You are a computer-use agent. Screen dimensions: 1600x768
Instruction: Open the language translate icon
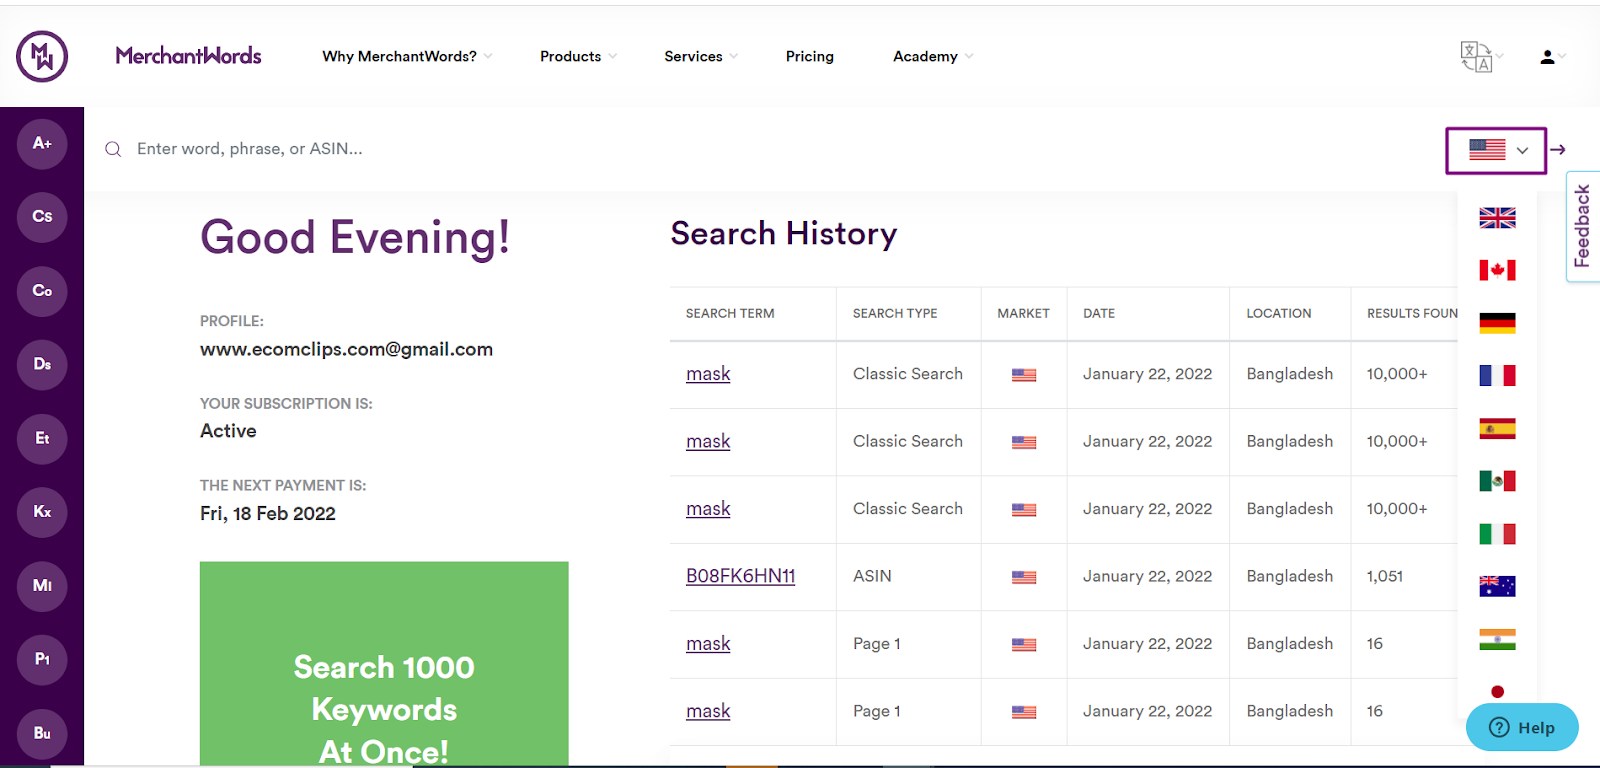click(x=1476, y=57)
